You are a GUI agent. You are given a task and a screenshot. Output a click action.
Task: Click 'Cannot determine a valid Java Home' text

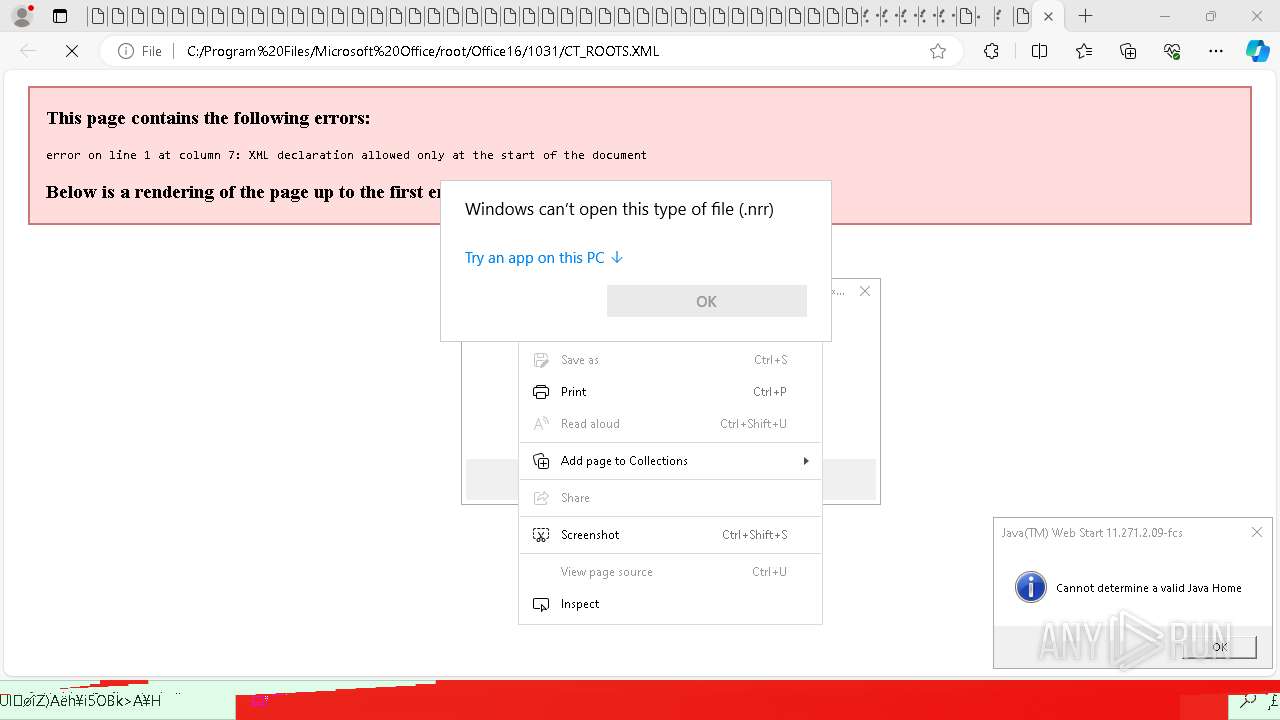pyautogui.click(x=1149, y=588)
